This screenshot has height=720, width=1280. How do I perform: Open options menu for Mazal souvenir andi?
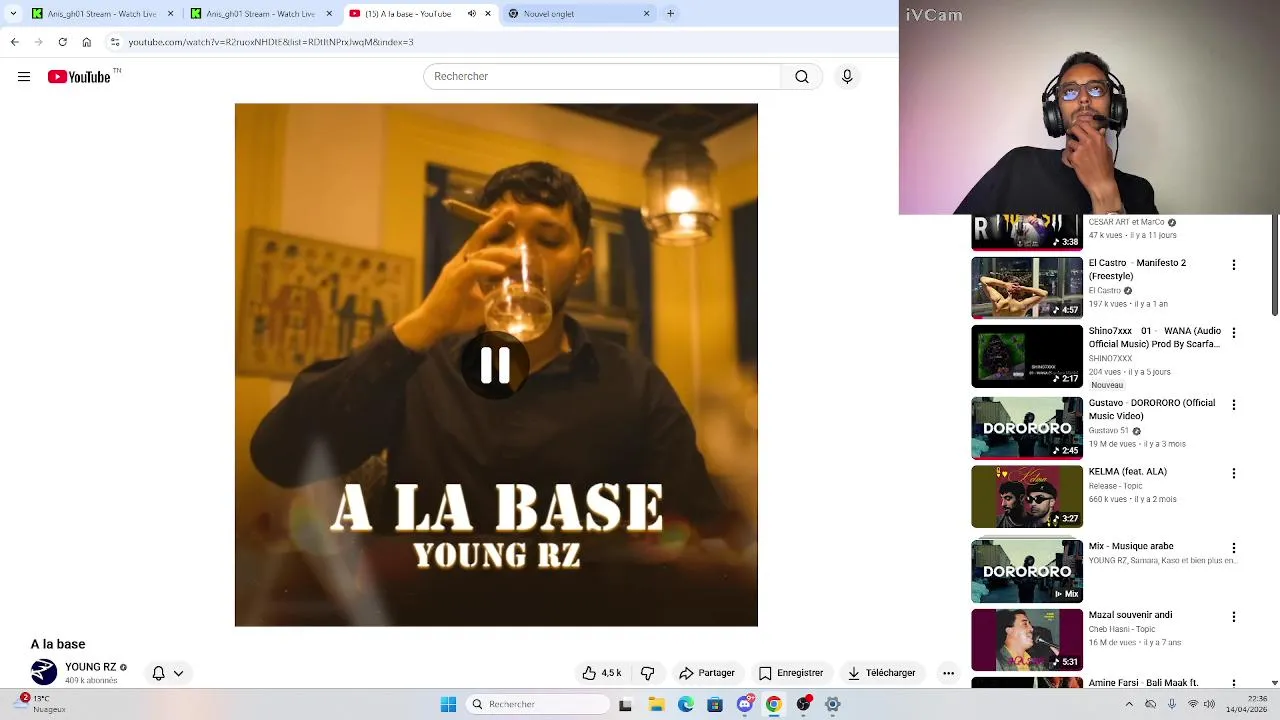coord(1233,617)
